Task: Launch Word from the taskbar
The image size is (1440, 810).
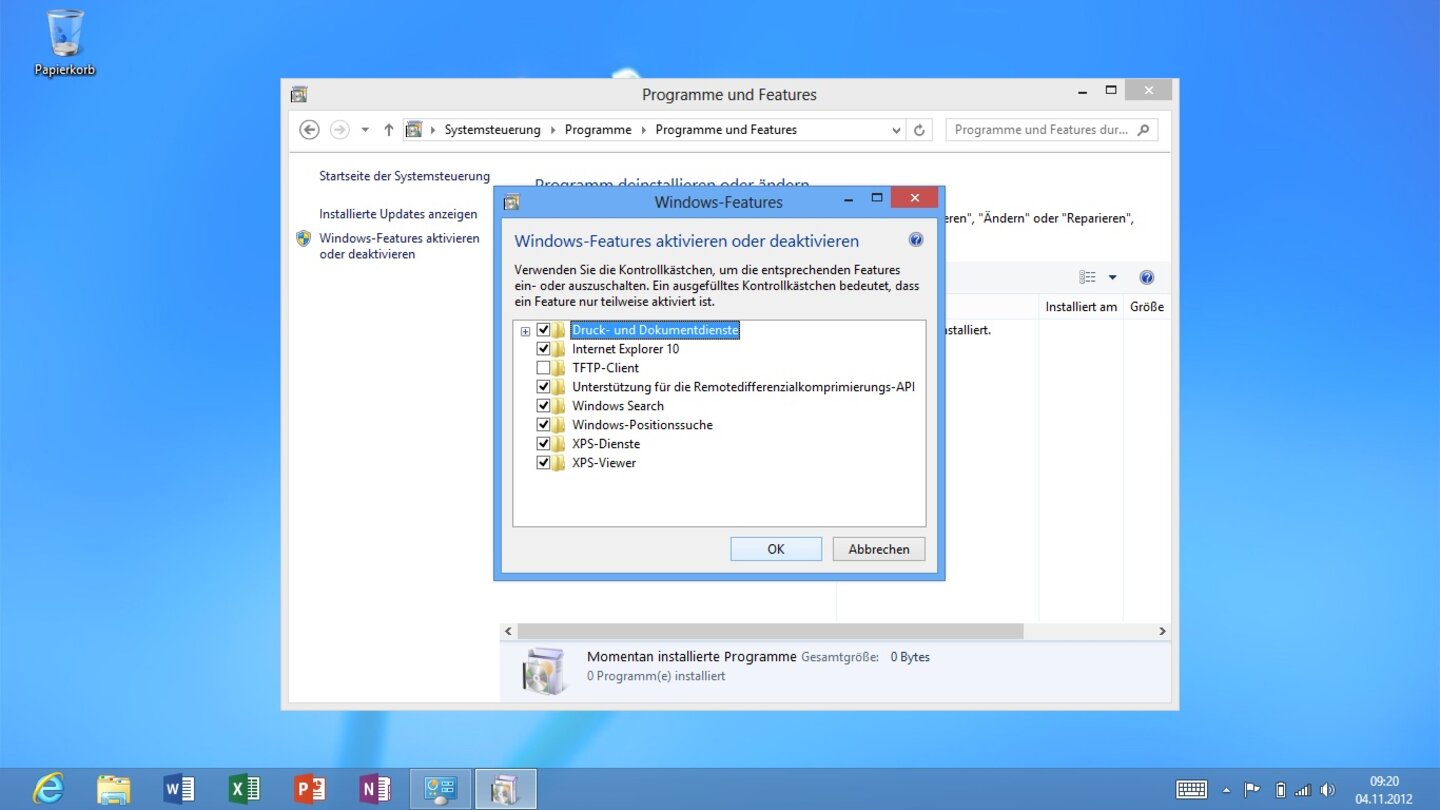Action: [x=179, y=789]
